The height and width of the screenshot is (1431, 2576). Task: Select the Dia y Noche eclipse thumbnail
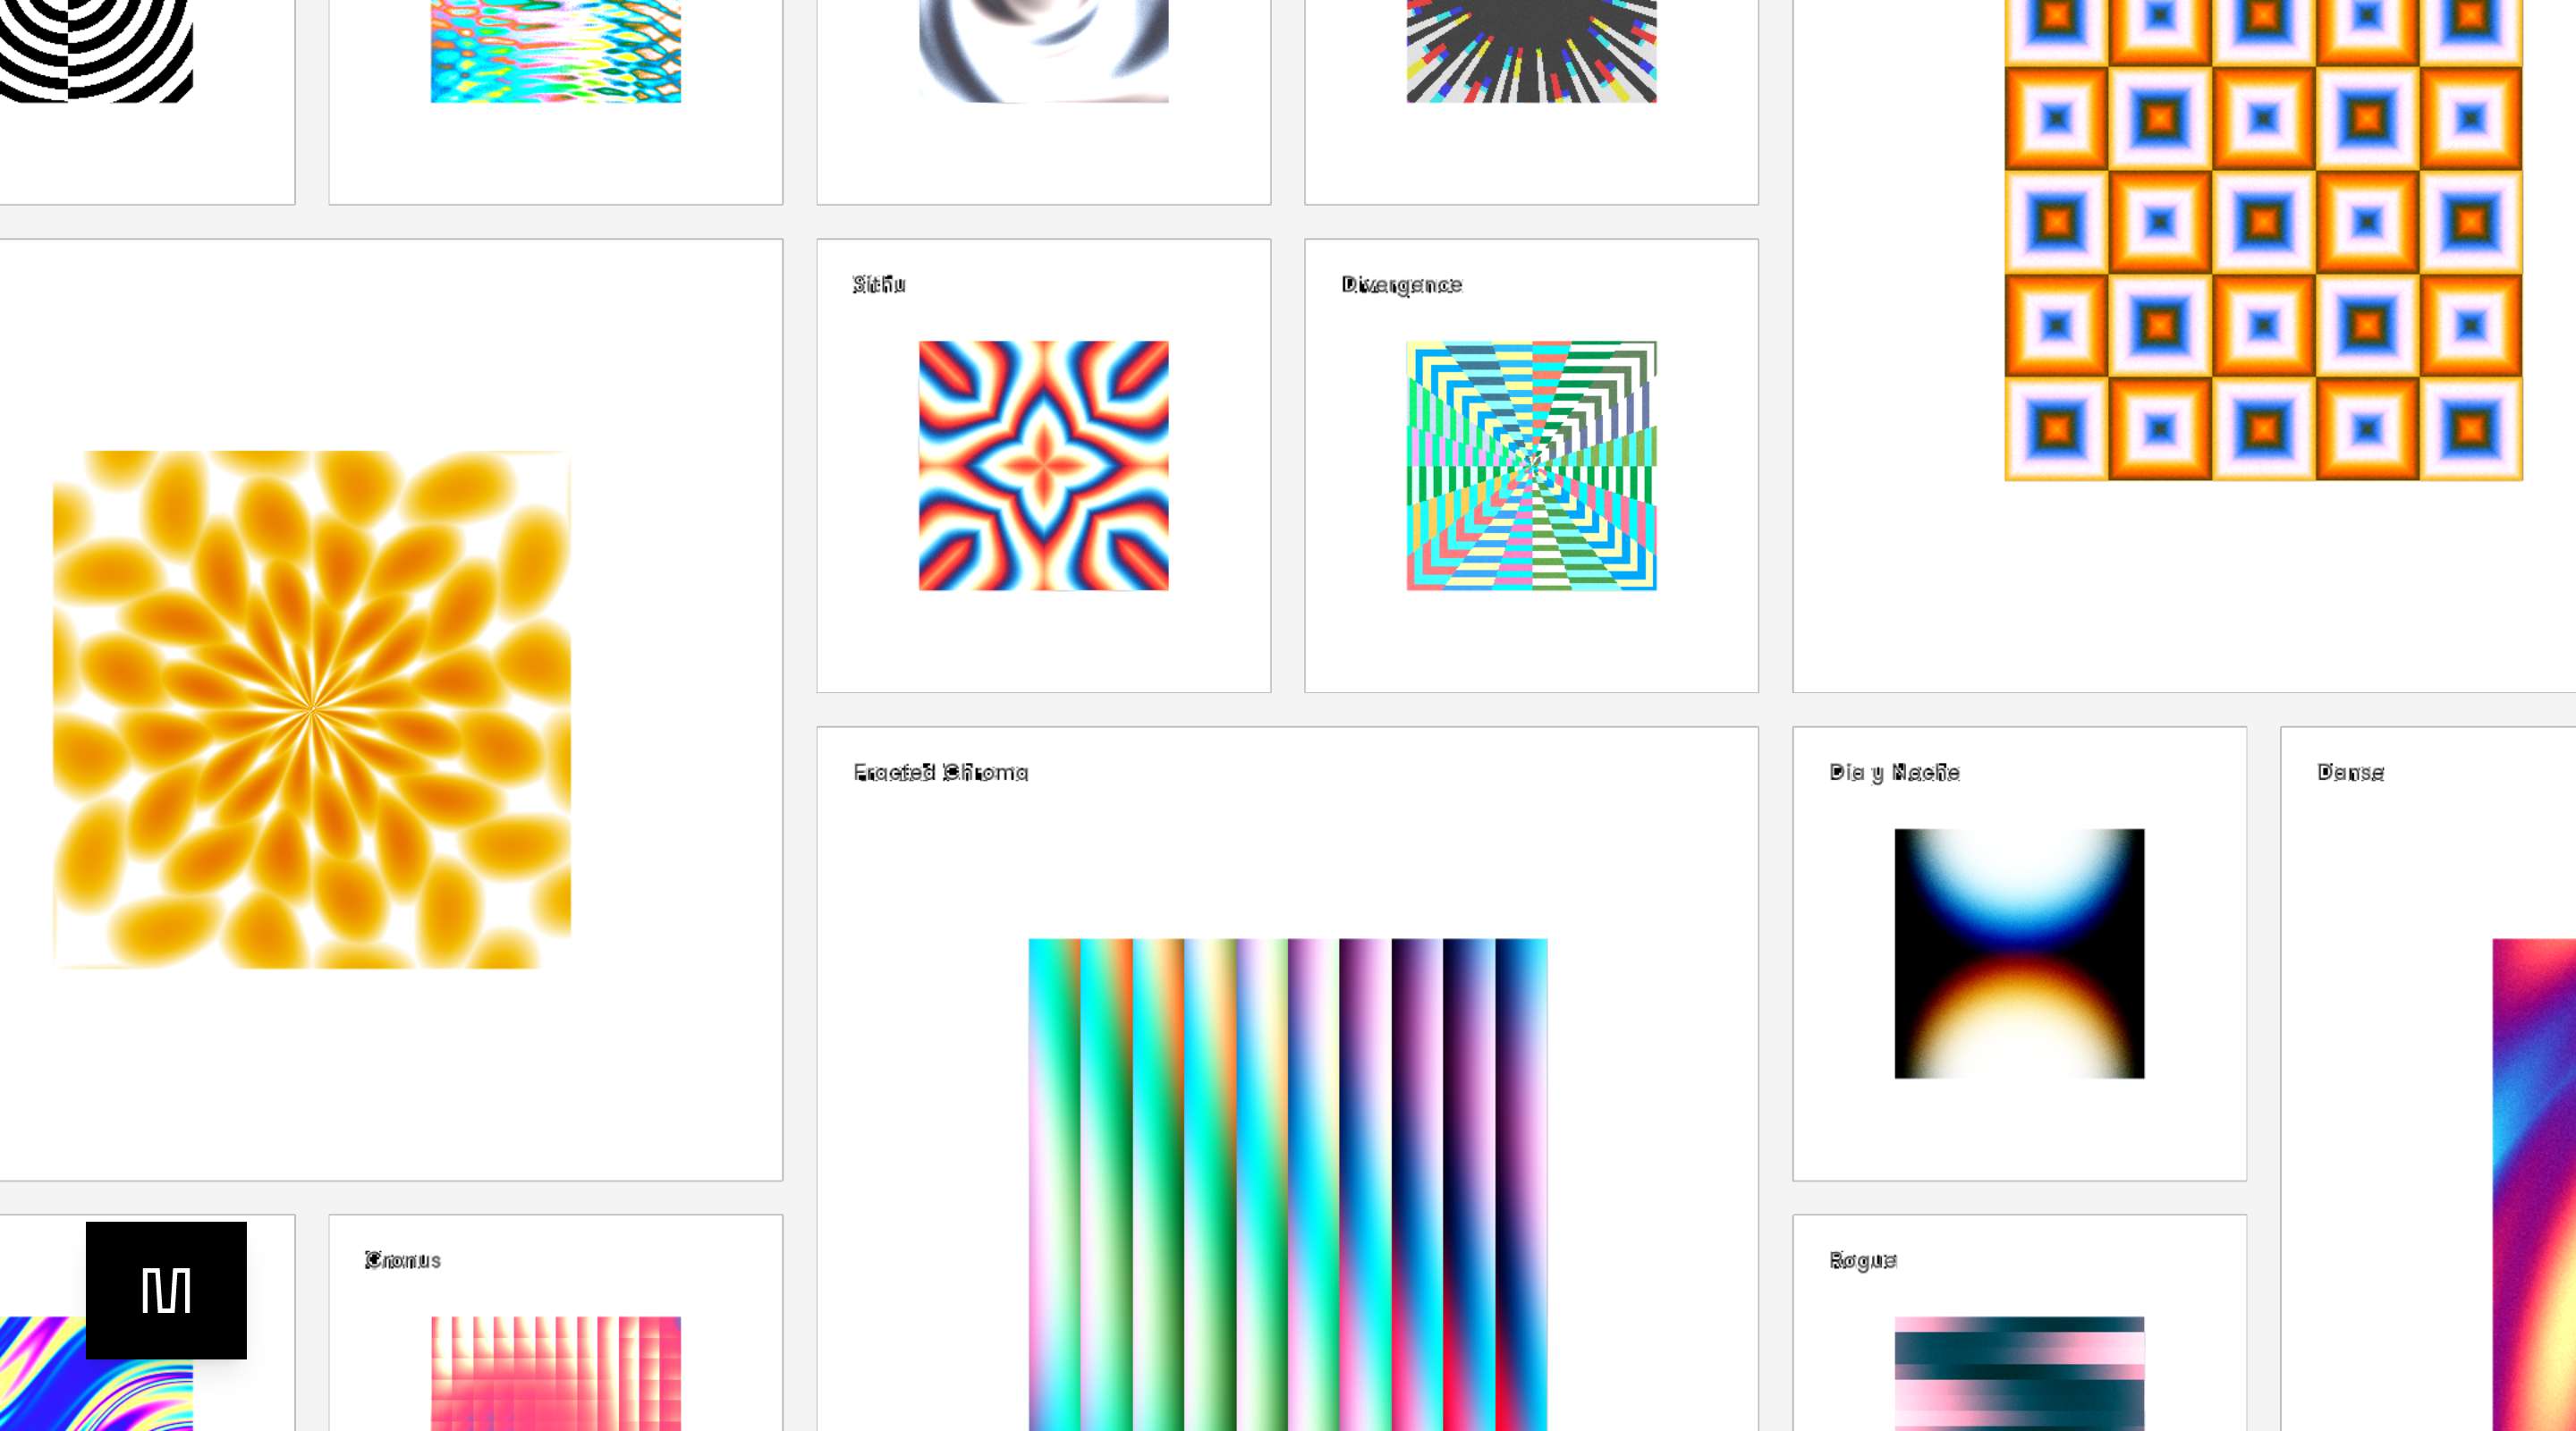tap(2018, 953)
